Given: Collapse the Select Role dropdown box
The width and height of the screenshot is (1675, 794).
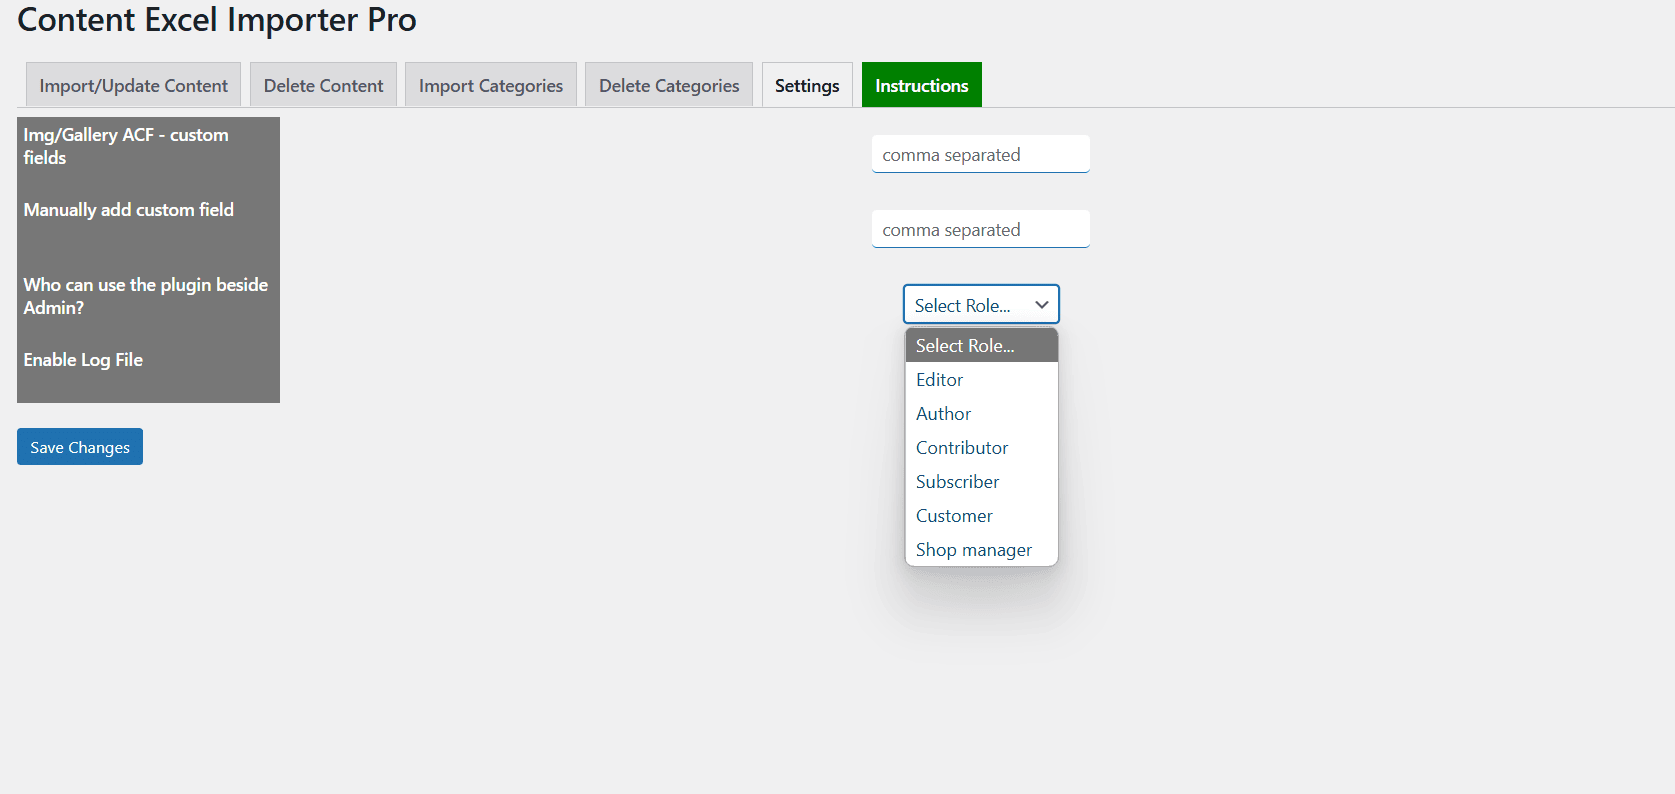Looking at the screenshot, I should 981,304.
